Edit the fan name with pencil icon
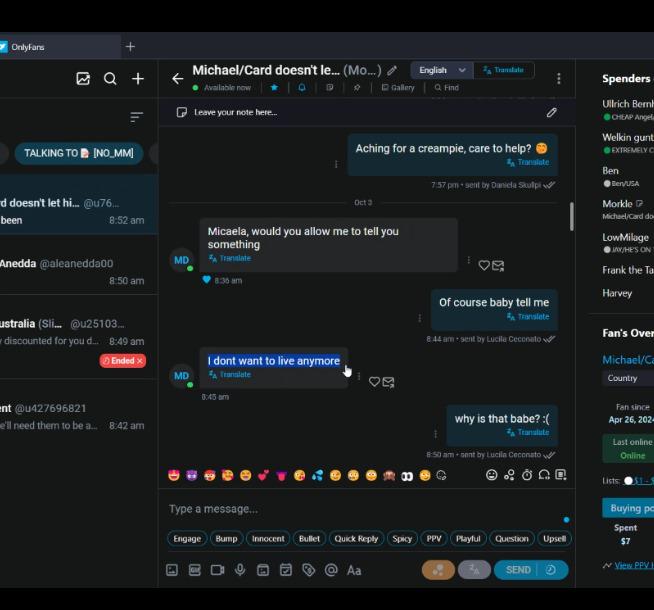The width and height of the screenshot is (654, 610). pos(392,71)
